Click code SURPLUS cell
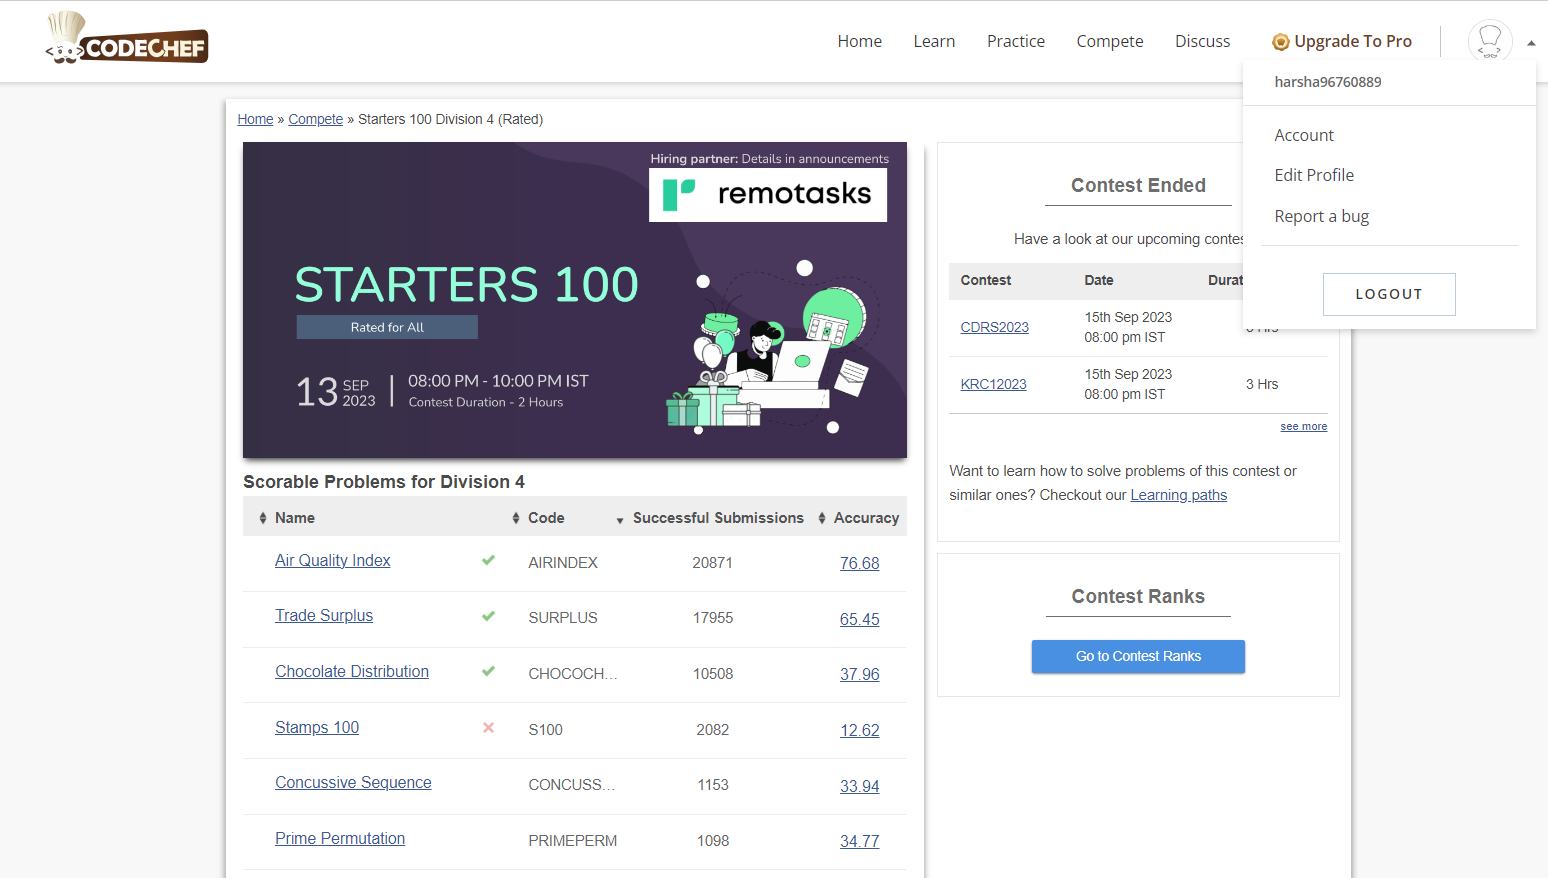The height and width of the screenshot is (878, 1548). click(x=563, y=618)
